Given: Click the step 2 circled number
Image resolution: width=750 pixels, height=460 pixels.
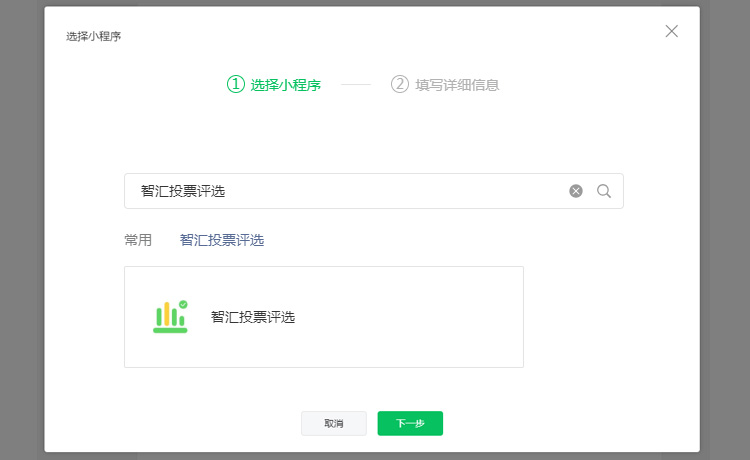Looking at the screenshot, I should point(400,85).
